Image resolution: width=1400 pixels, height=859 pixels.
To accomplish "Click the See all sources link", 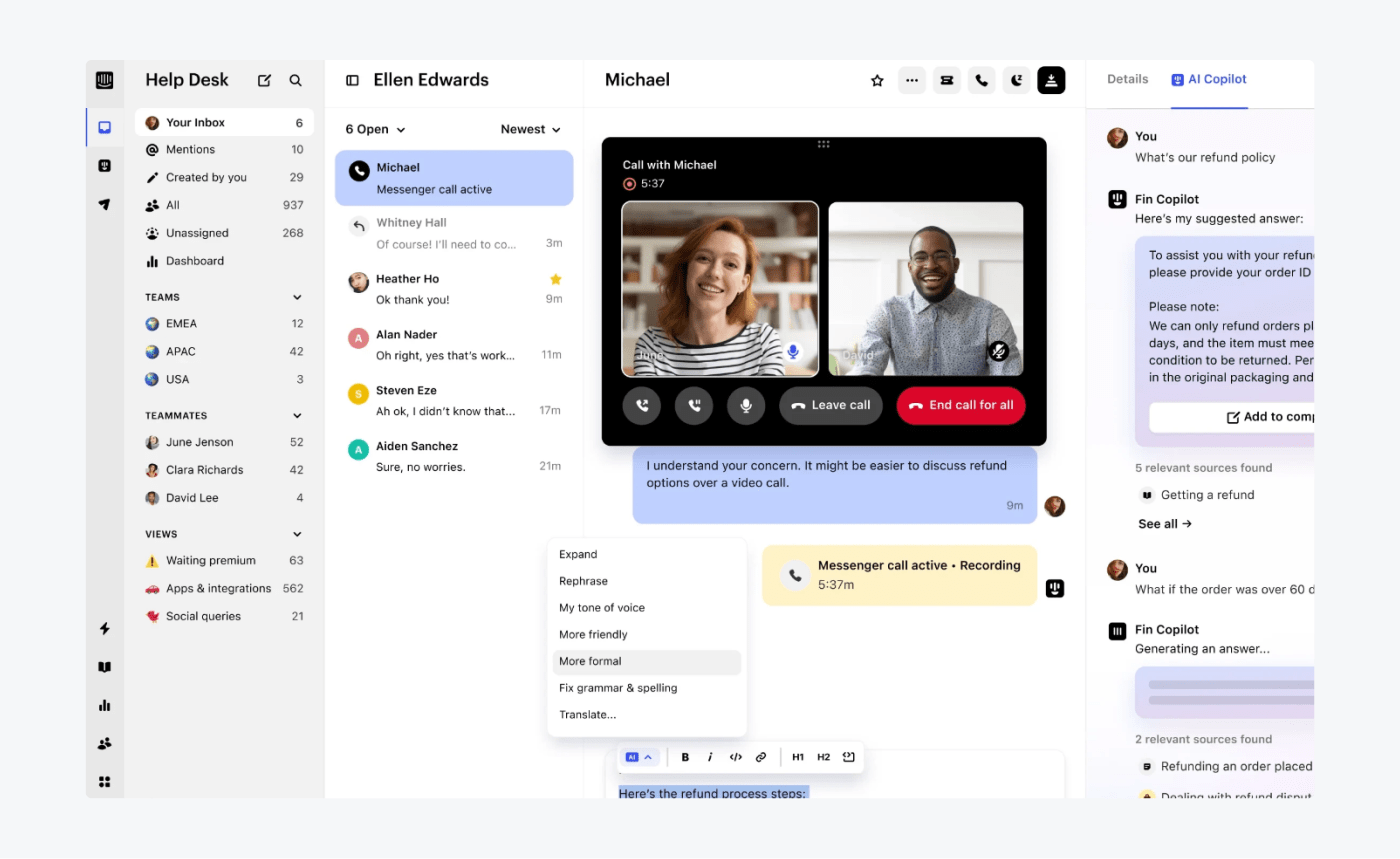I will click(1164, 523).
